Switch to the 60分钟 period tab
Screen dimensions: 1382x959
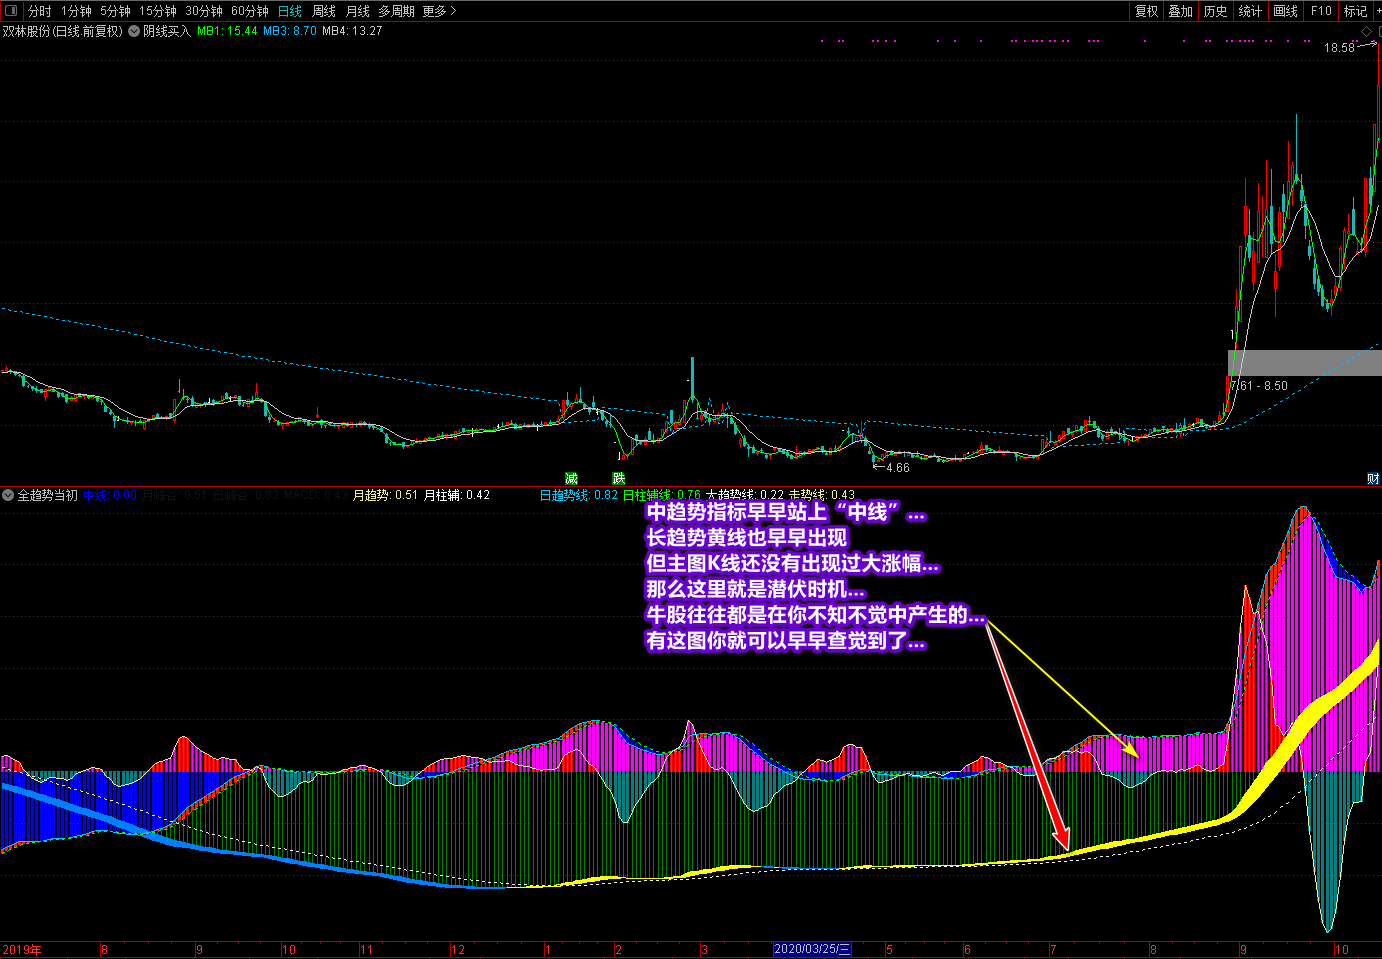click(249, 11)
